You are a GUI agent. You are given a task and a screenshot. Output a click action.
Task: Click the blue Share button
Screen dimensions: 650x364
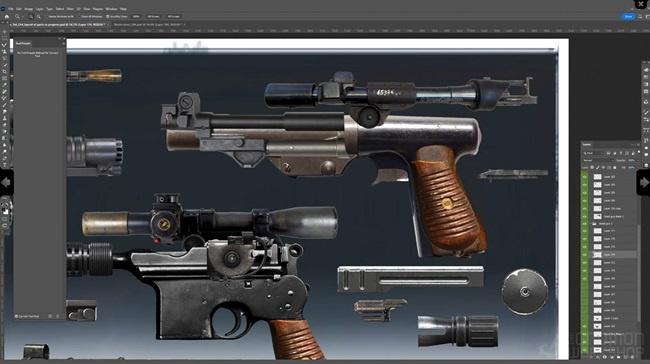[628, 17]
